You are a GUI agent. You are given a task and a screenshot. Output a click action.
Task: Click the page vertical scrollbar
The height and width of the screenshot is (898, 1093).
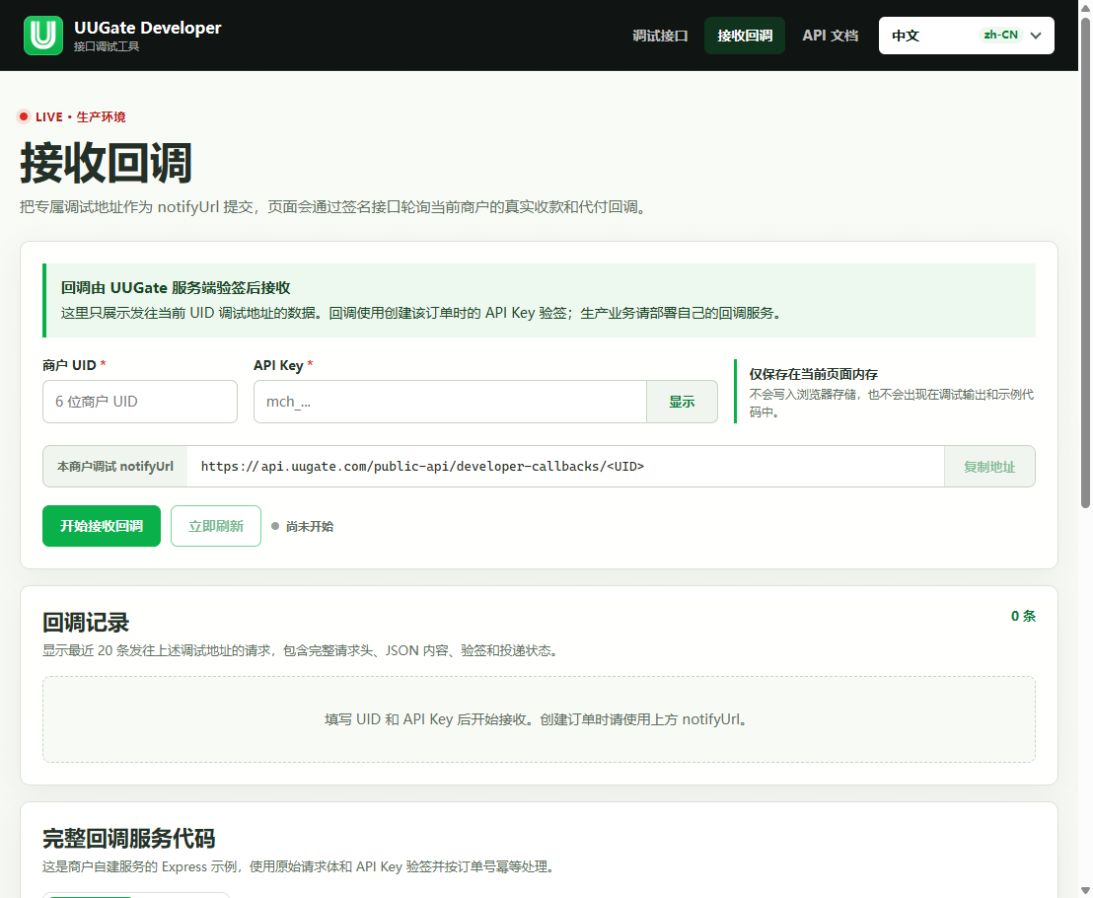pyautogui.click(x=1085, y=265)
